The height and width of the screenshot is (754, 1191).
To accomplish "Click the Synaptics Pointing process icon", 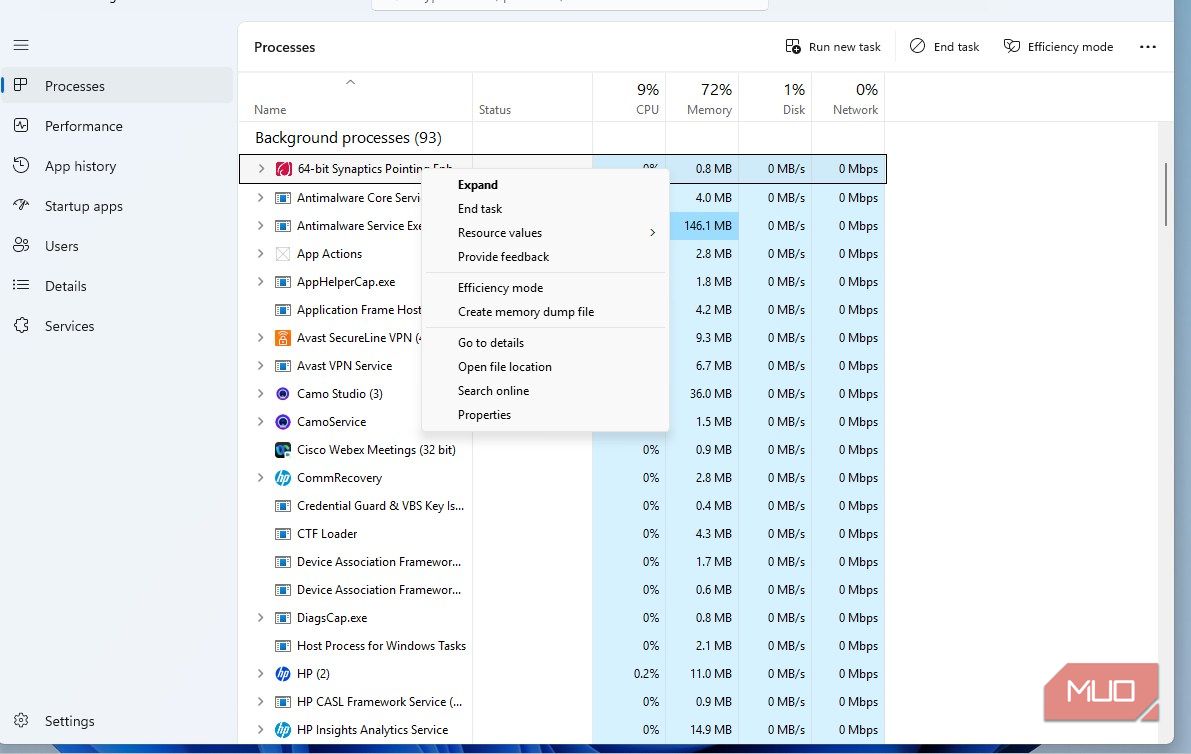I will pyautogui.click(x=283, y=169).
